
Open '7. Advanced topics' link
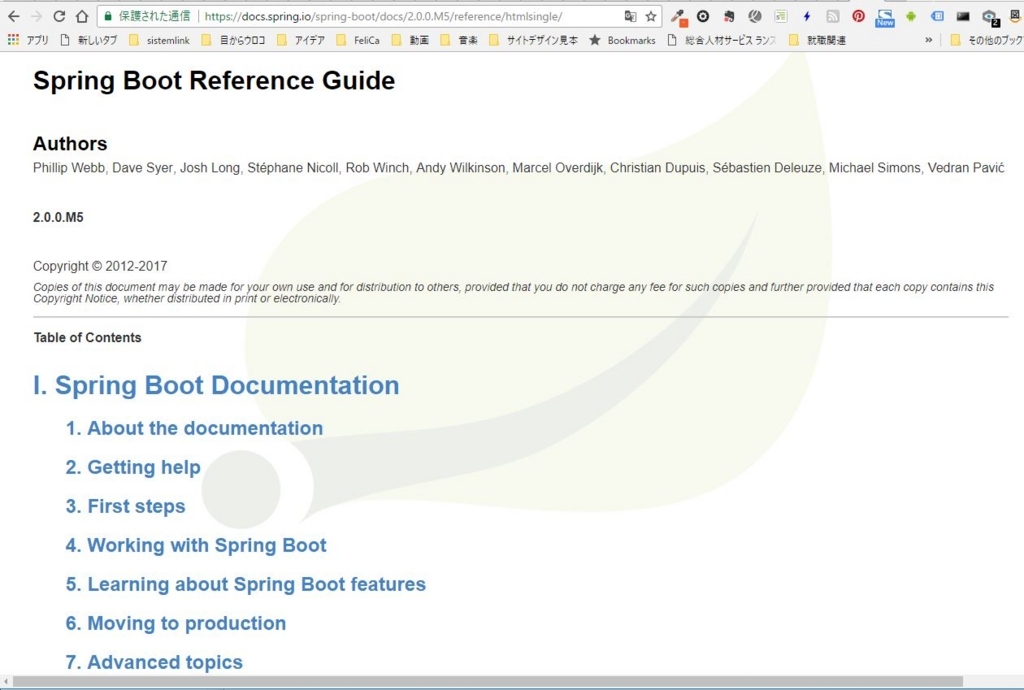click(154, 662)
